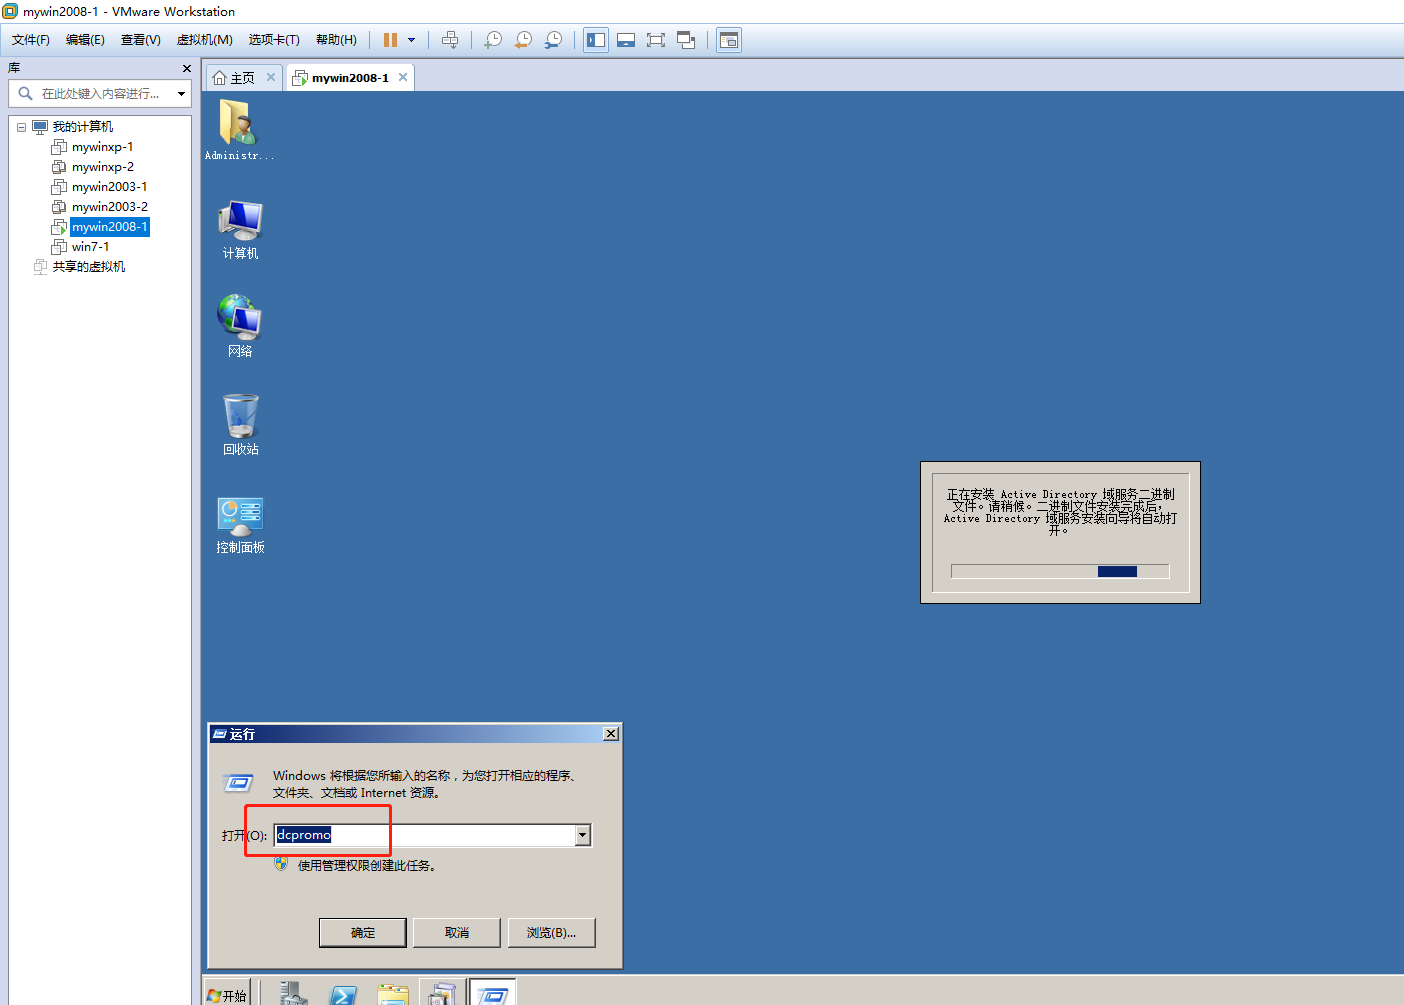Open the Run dialog history dropdown arrow
This screenshot has height=1005, width=1404.
point(583,835)
